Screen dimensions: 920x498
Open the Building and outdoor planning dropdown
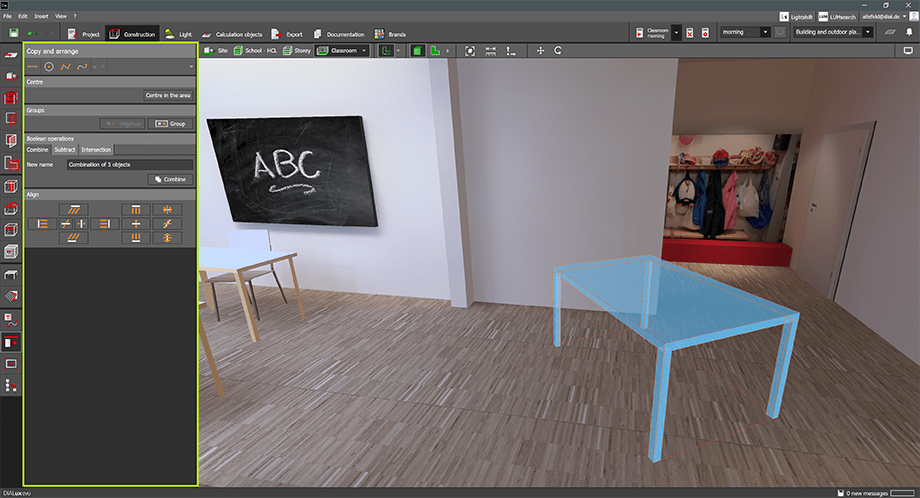pyautogui.click(x=831, y=32)
